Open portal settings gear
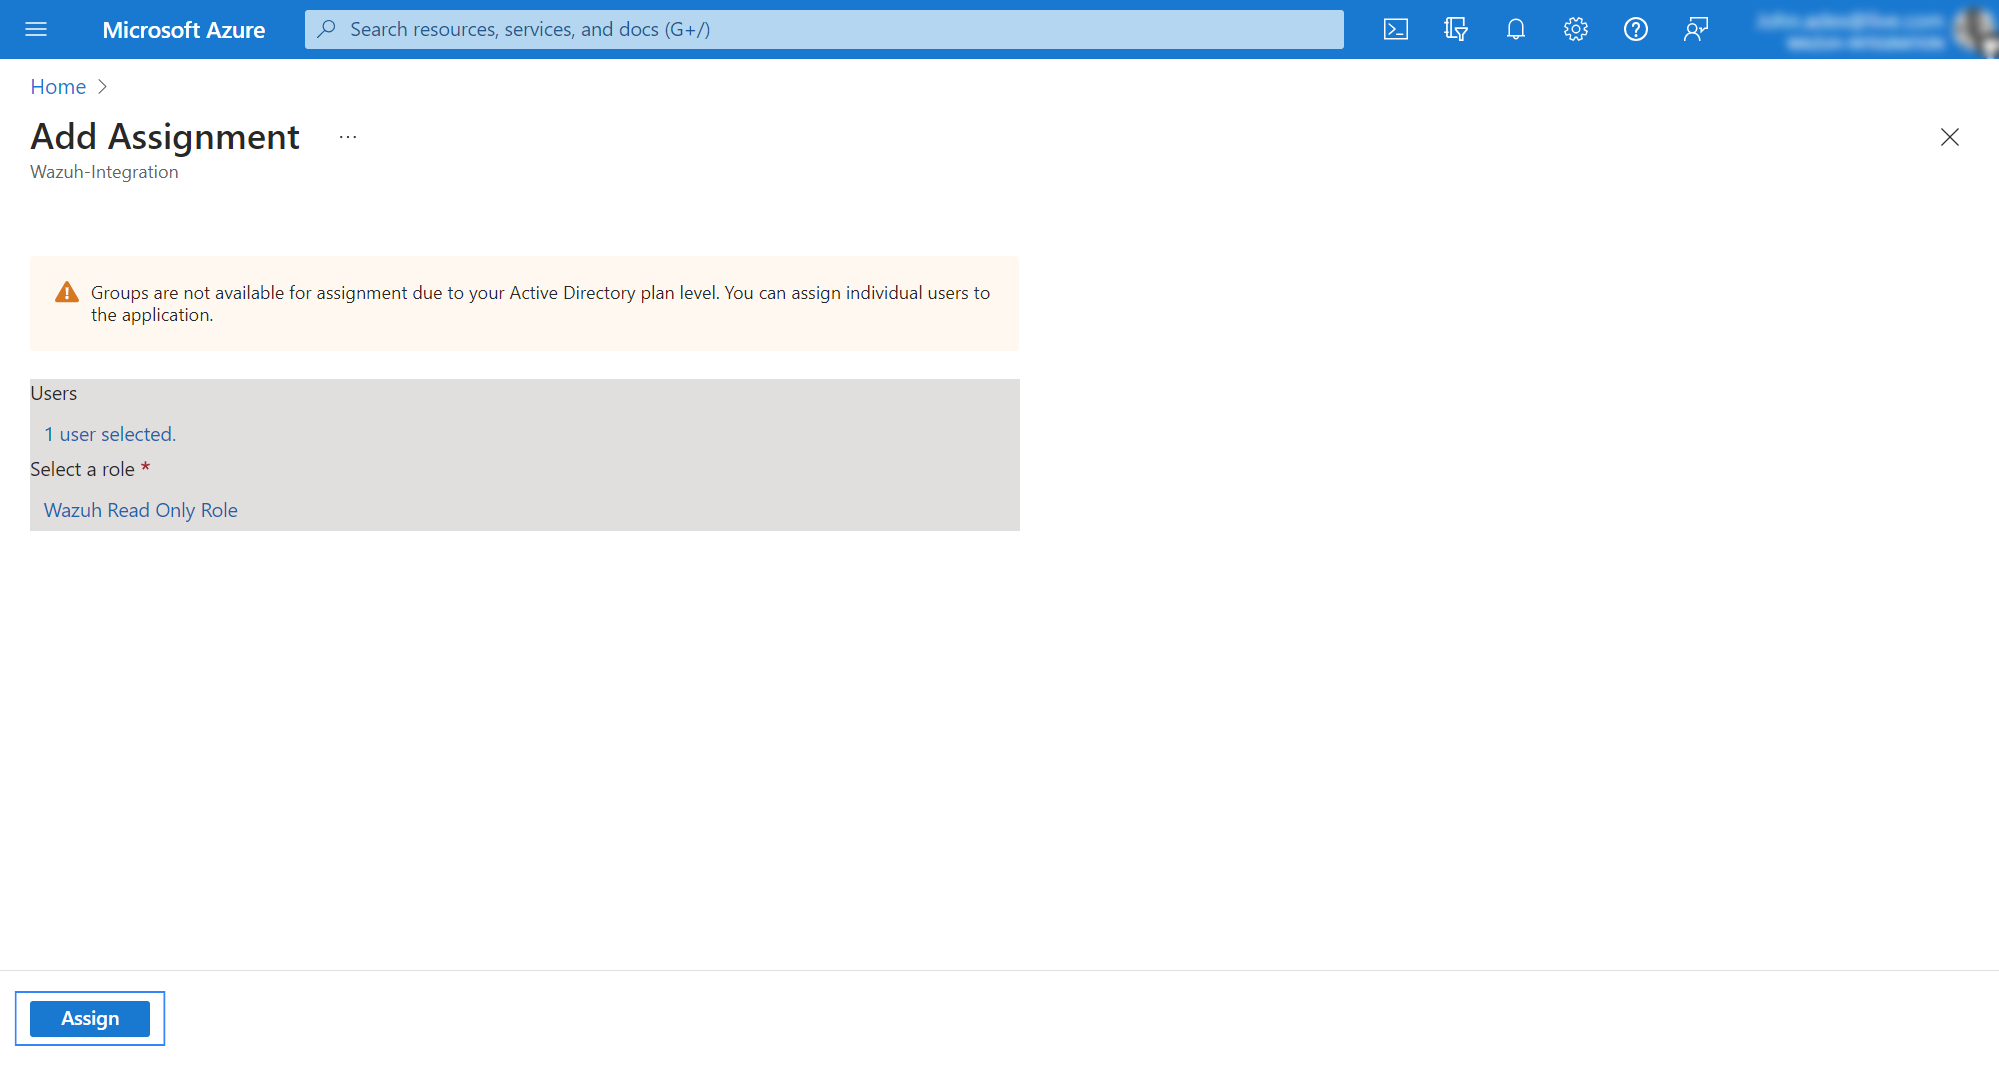1999x1067 pixels. tap(1575, 29)
